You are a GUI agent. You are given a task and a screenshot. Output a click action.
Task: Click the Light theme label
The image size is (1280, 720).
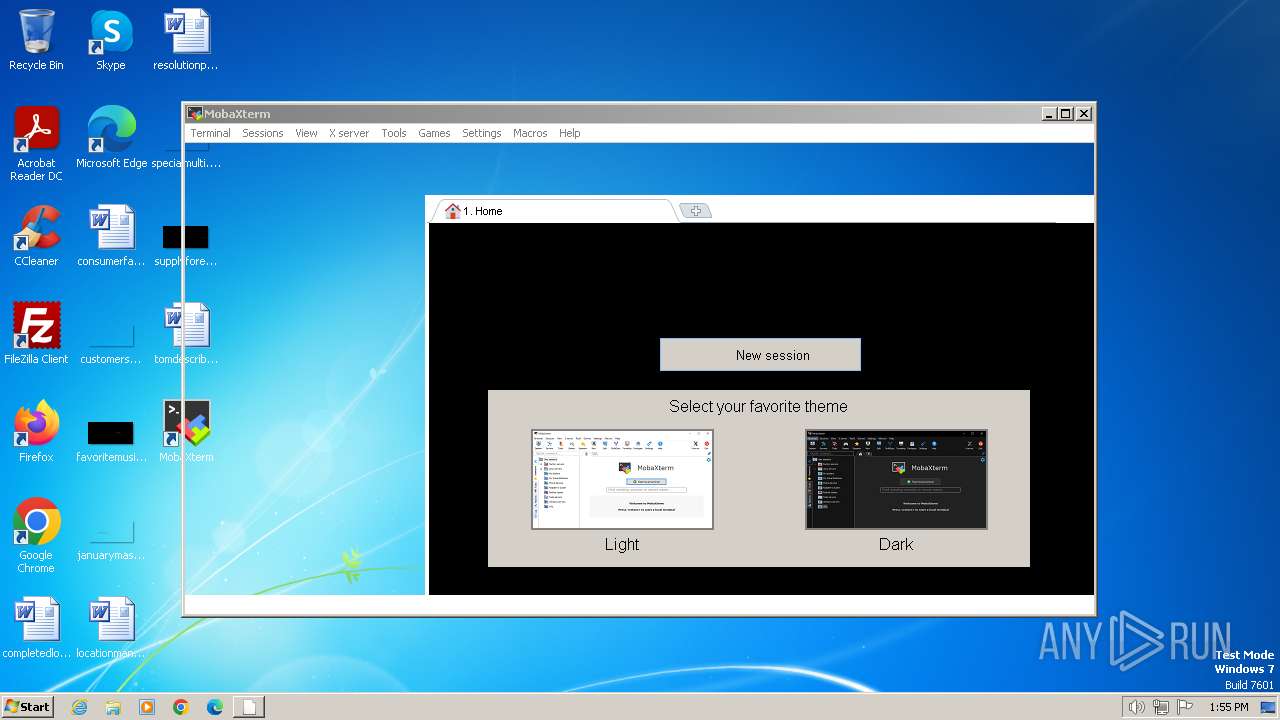[x=622, y=544]
